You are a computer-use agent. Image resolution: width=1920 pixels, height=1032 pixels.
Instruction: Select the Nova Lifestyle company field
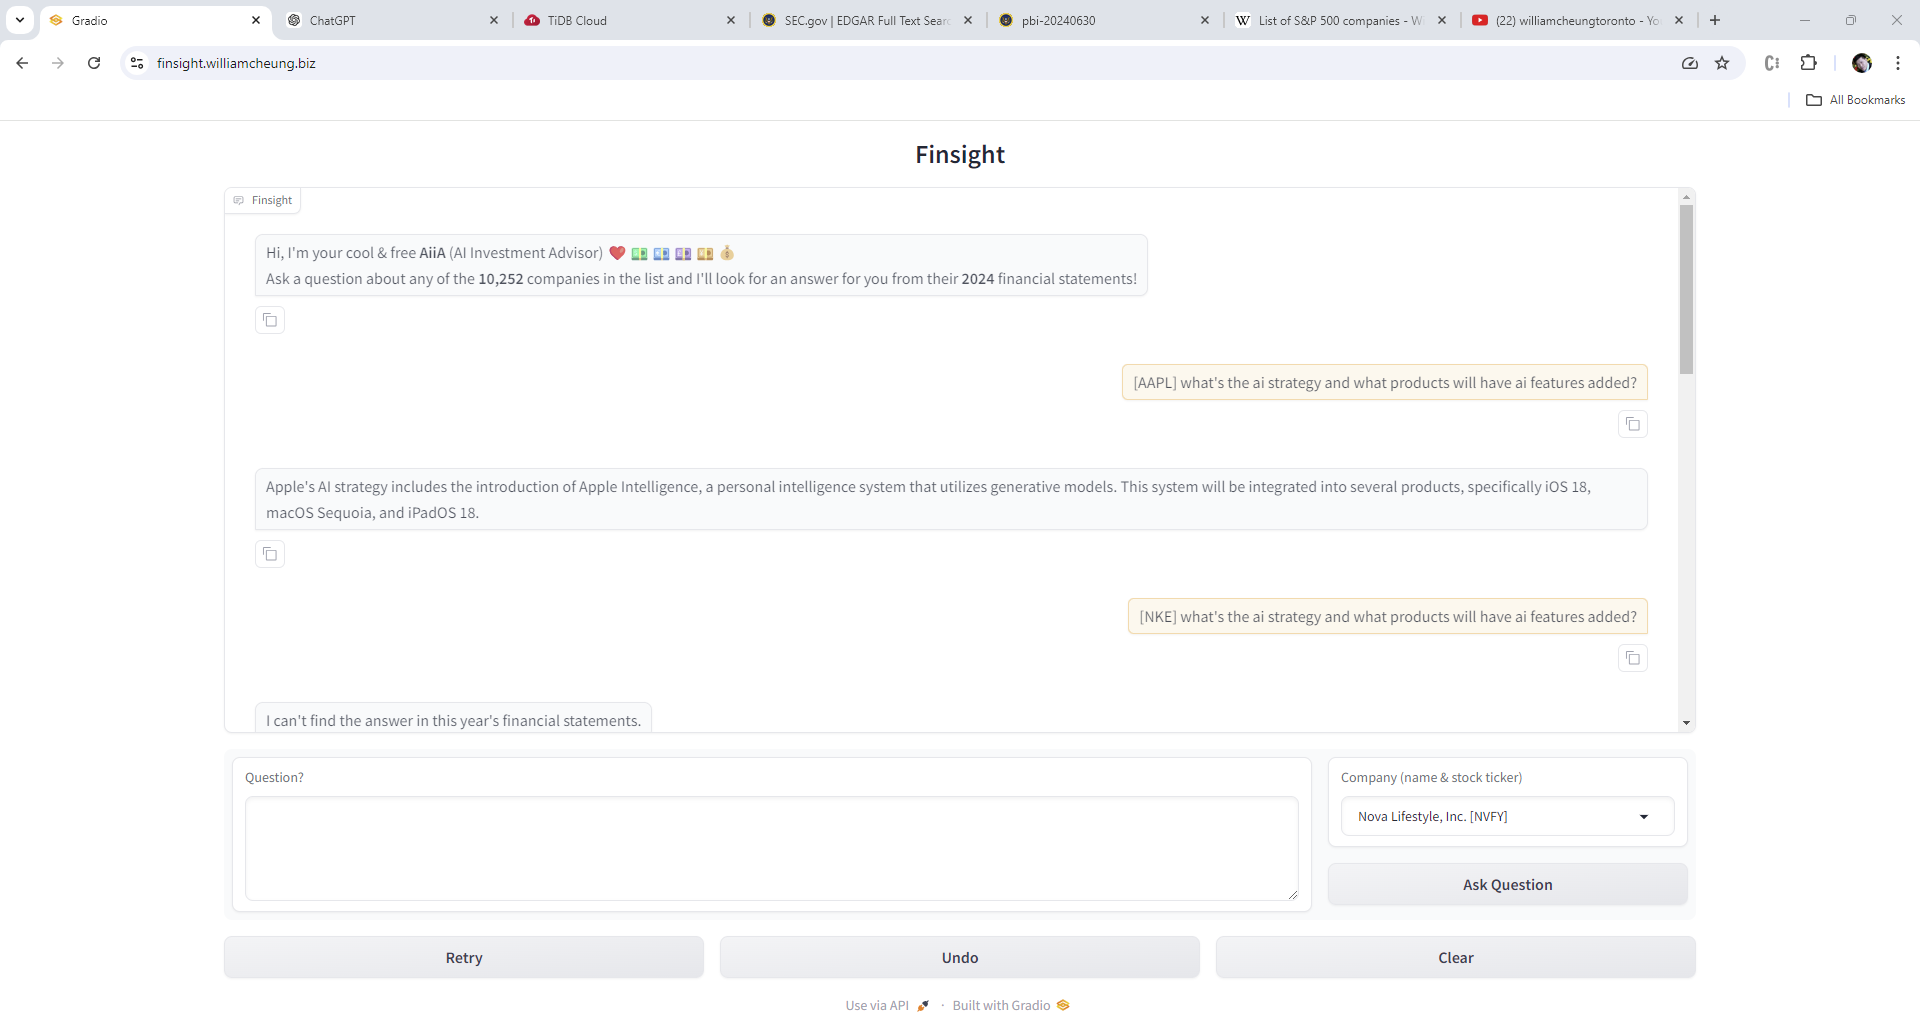pos(1507,816)
